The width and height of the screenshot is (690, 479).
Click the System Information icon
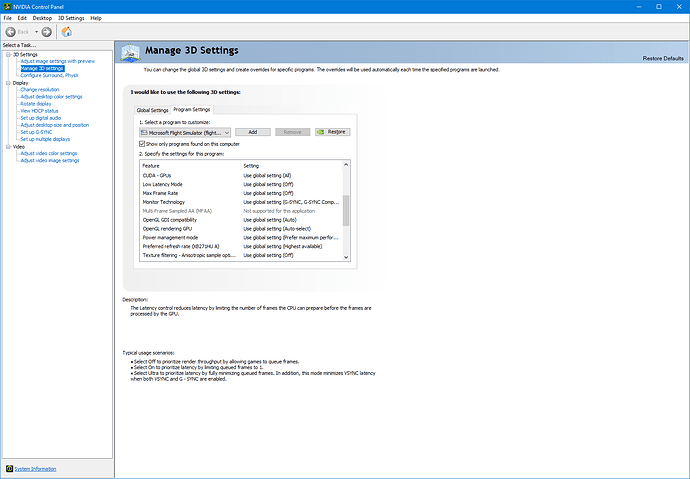click(10, 468)
